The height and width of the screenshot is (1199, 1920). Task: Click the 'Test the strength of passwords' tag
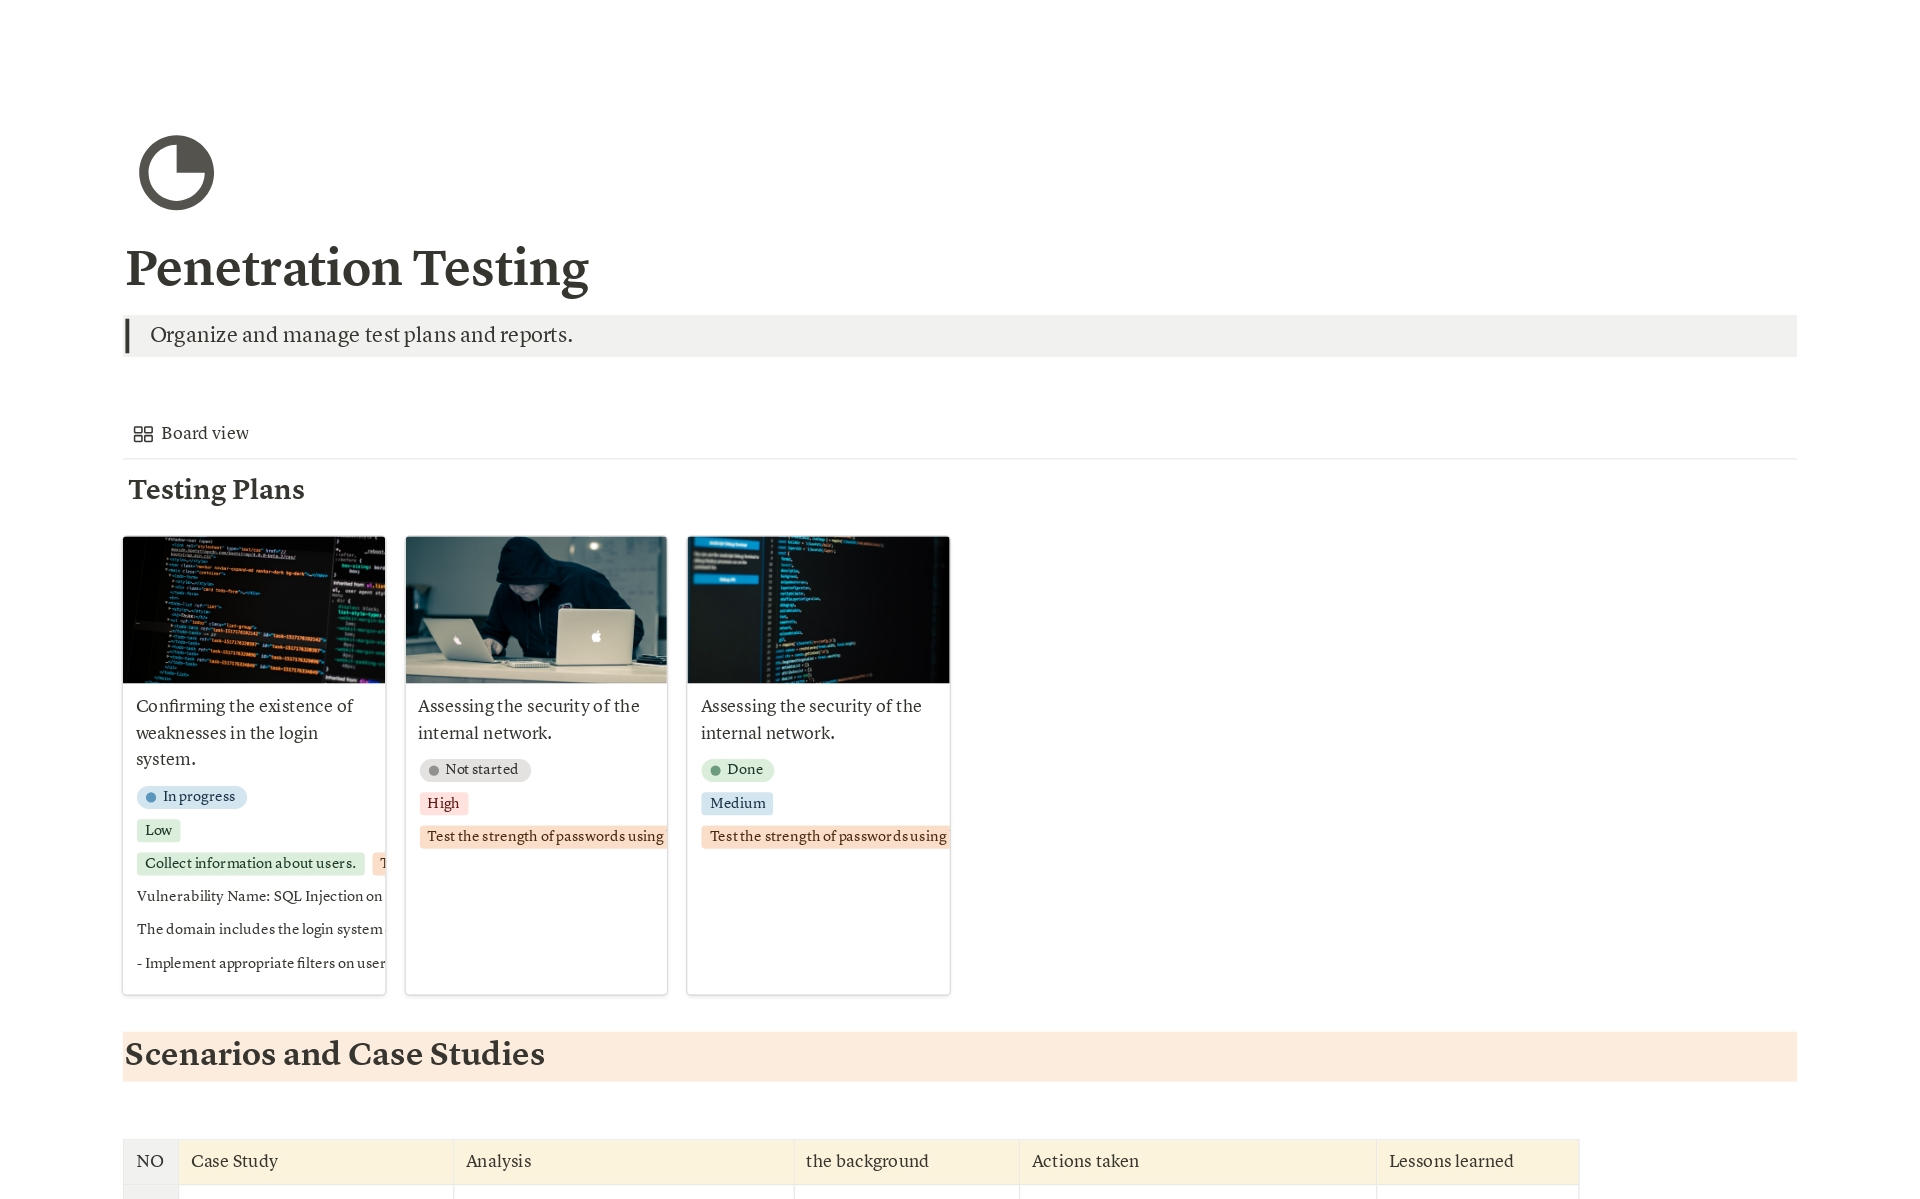tap(543, 836)
